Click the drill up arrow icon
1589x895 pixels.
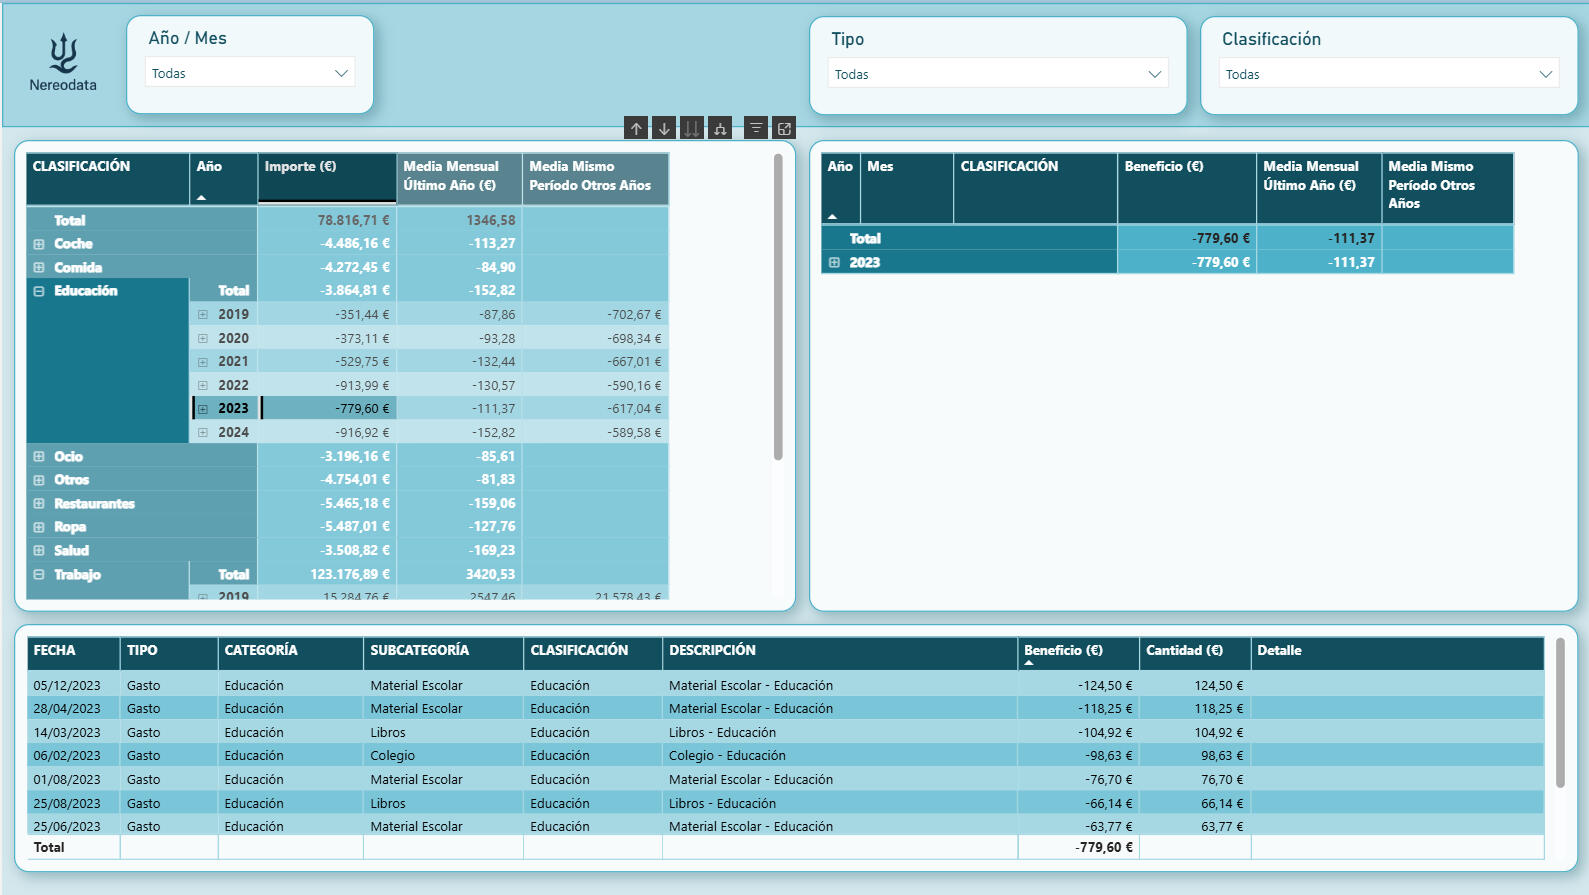click(636, 128)
